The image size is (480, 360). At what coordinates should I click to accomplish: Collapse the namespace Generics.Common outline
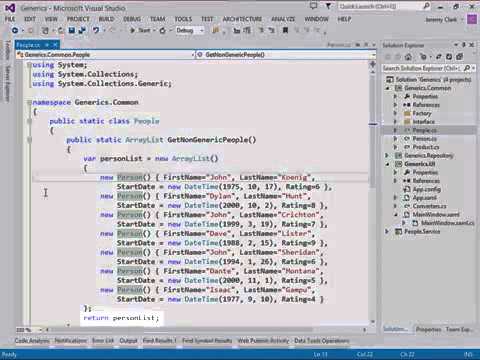pyautogui.click(x=29, y=102)
